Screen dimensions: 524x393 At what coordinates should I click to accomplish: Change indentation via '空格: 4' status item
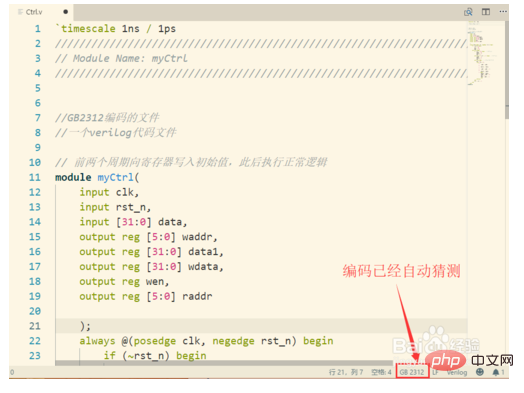pos(381,372)
